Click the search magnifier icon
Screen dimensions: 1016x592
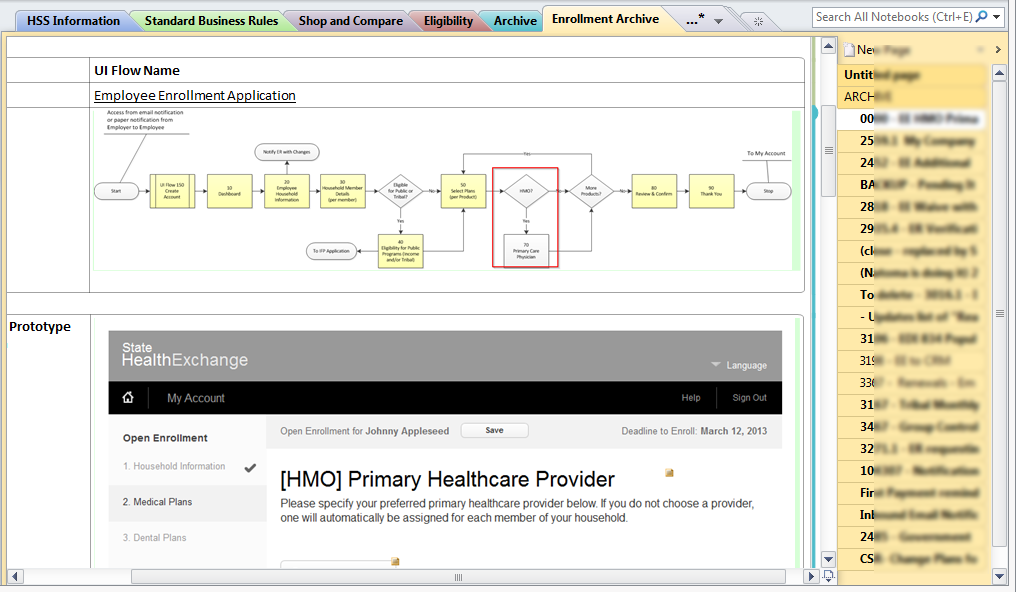point(982,17)
